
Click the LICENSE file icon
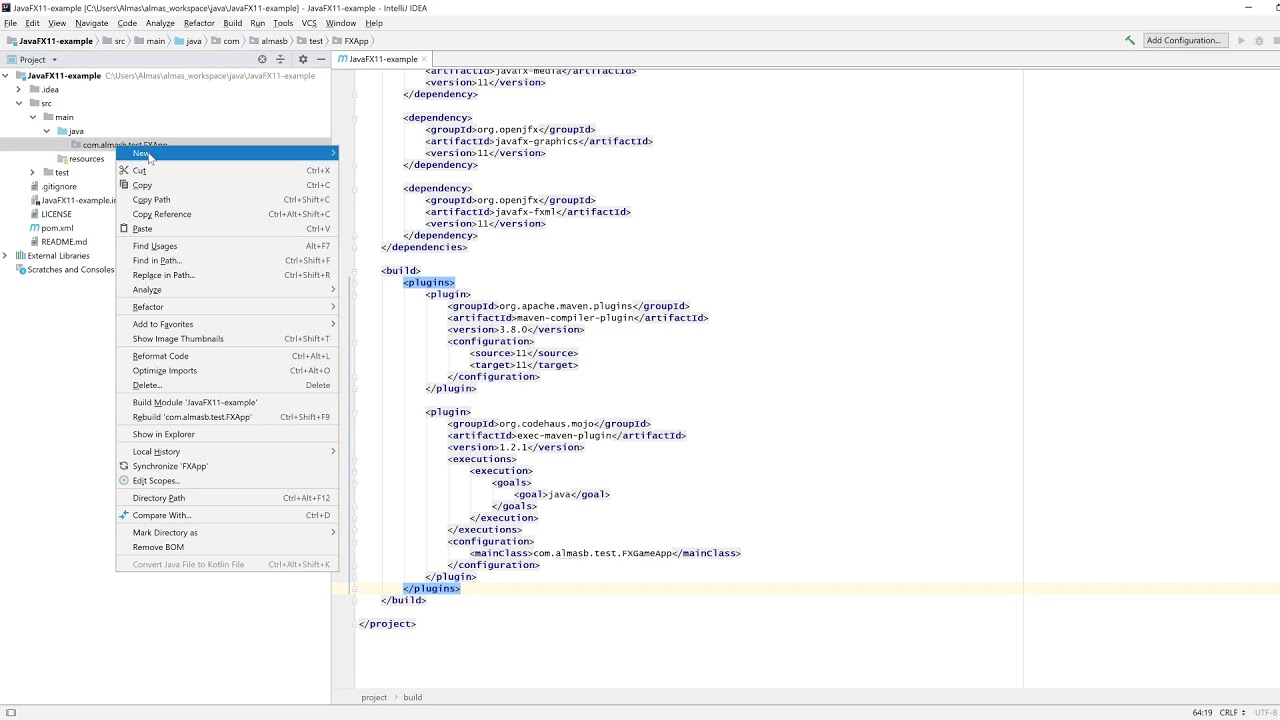point(34,214)
